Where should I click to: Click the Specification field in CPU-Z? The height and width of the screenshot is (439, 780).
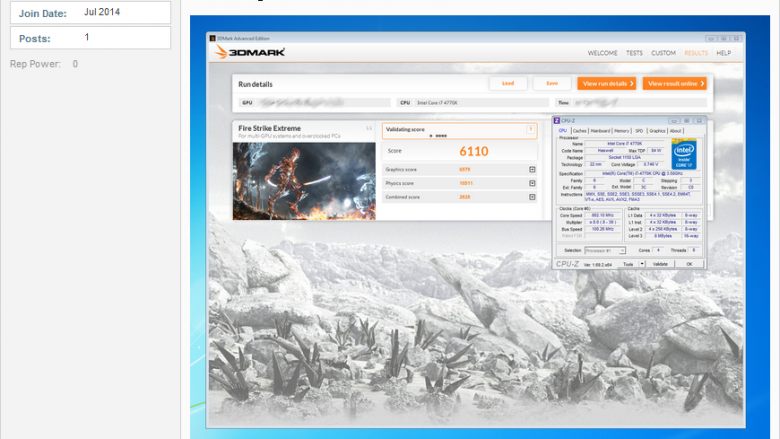click(x=643, y=174)
